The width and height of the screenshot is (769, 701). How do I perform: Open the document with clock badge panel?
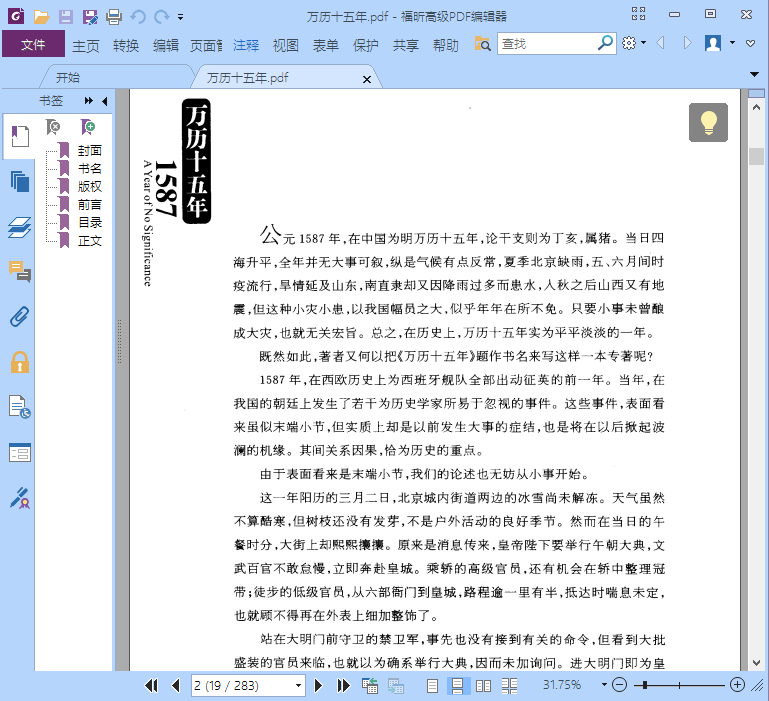click(20, 407)
